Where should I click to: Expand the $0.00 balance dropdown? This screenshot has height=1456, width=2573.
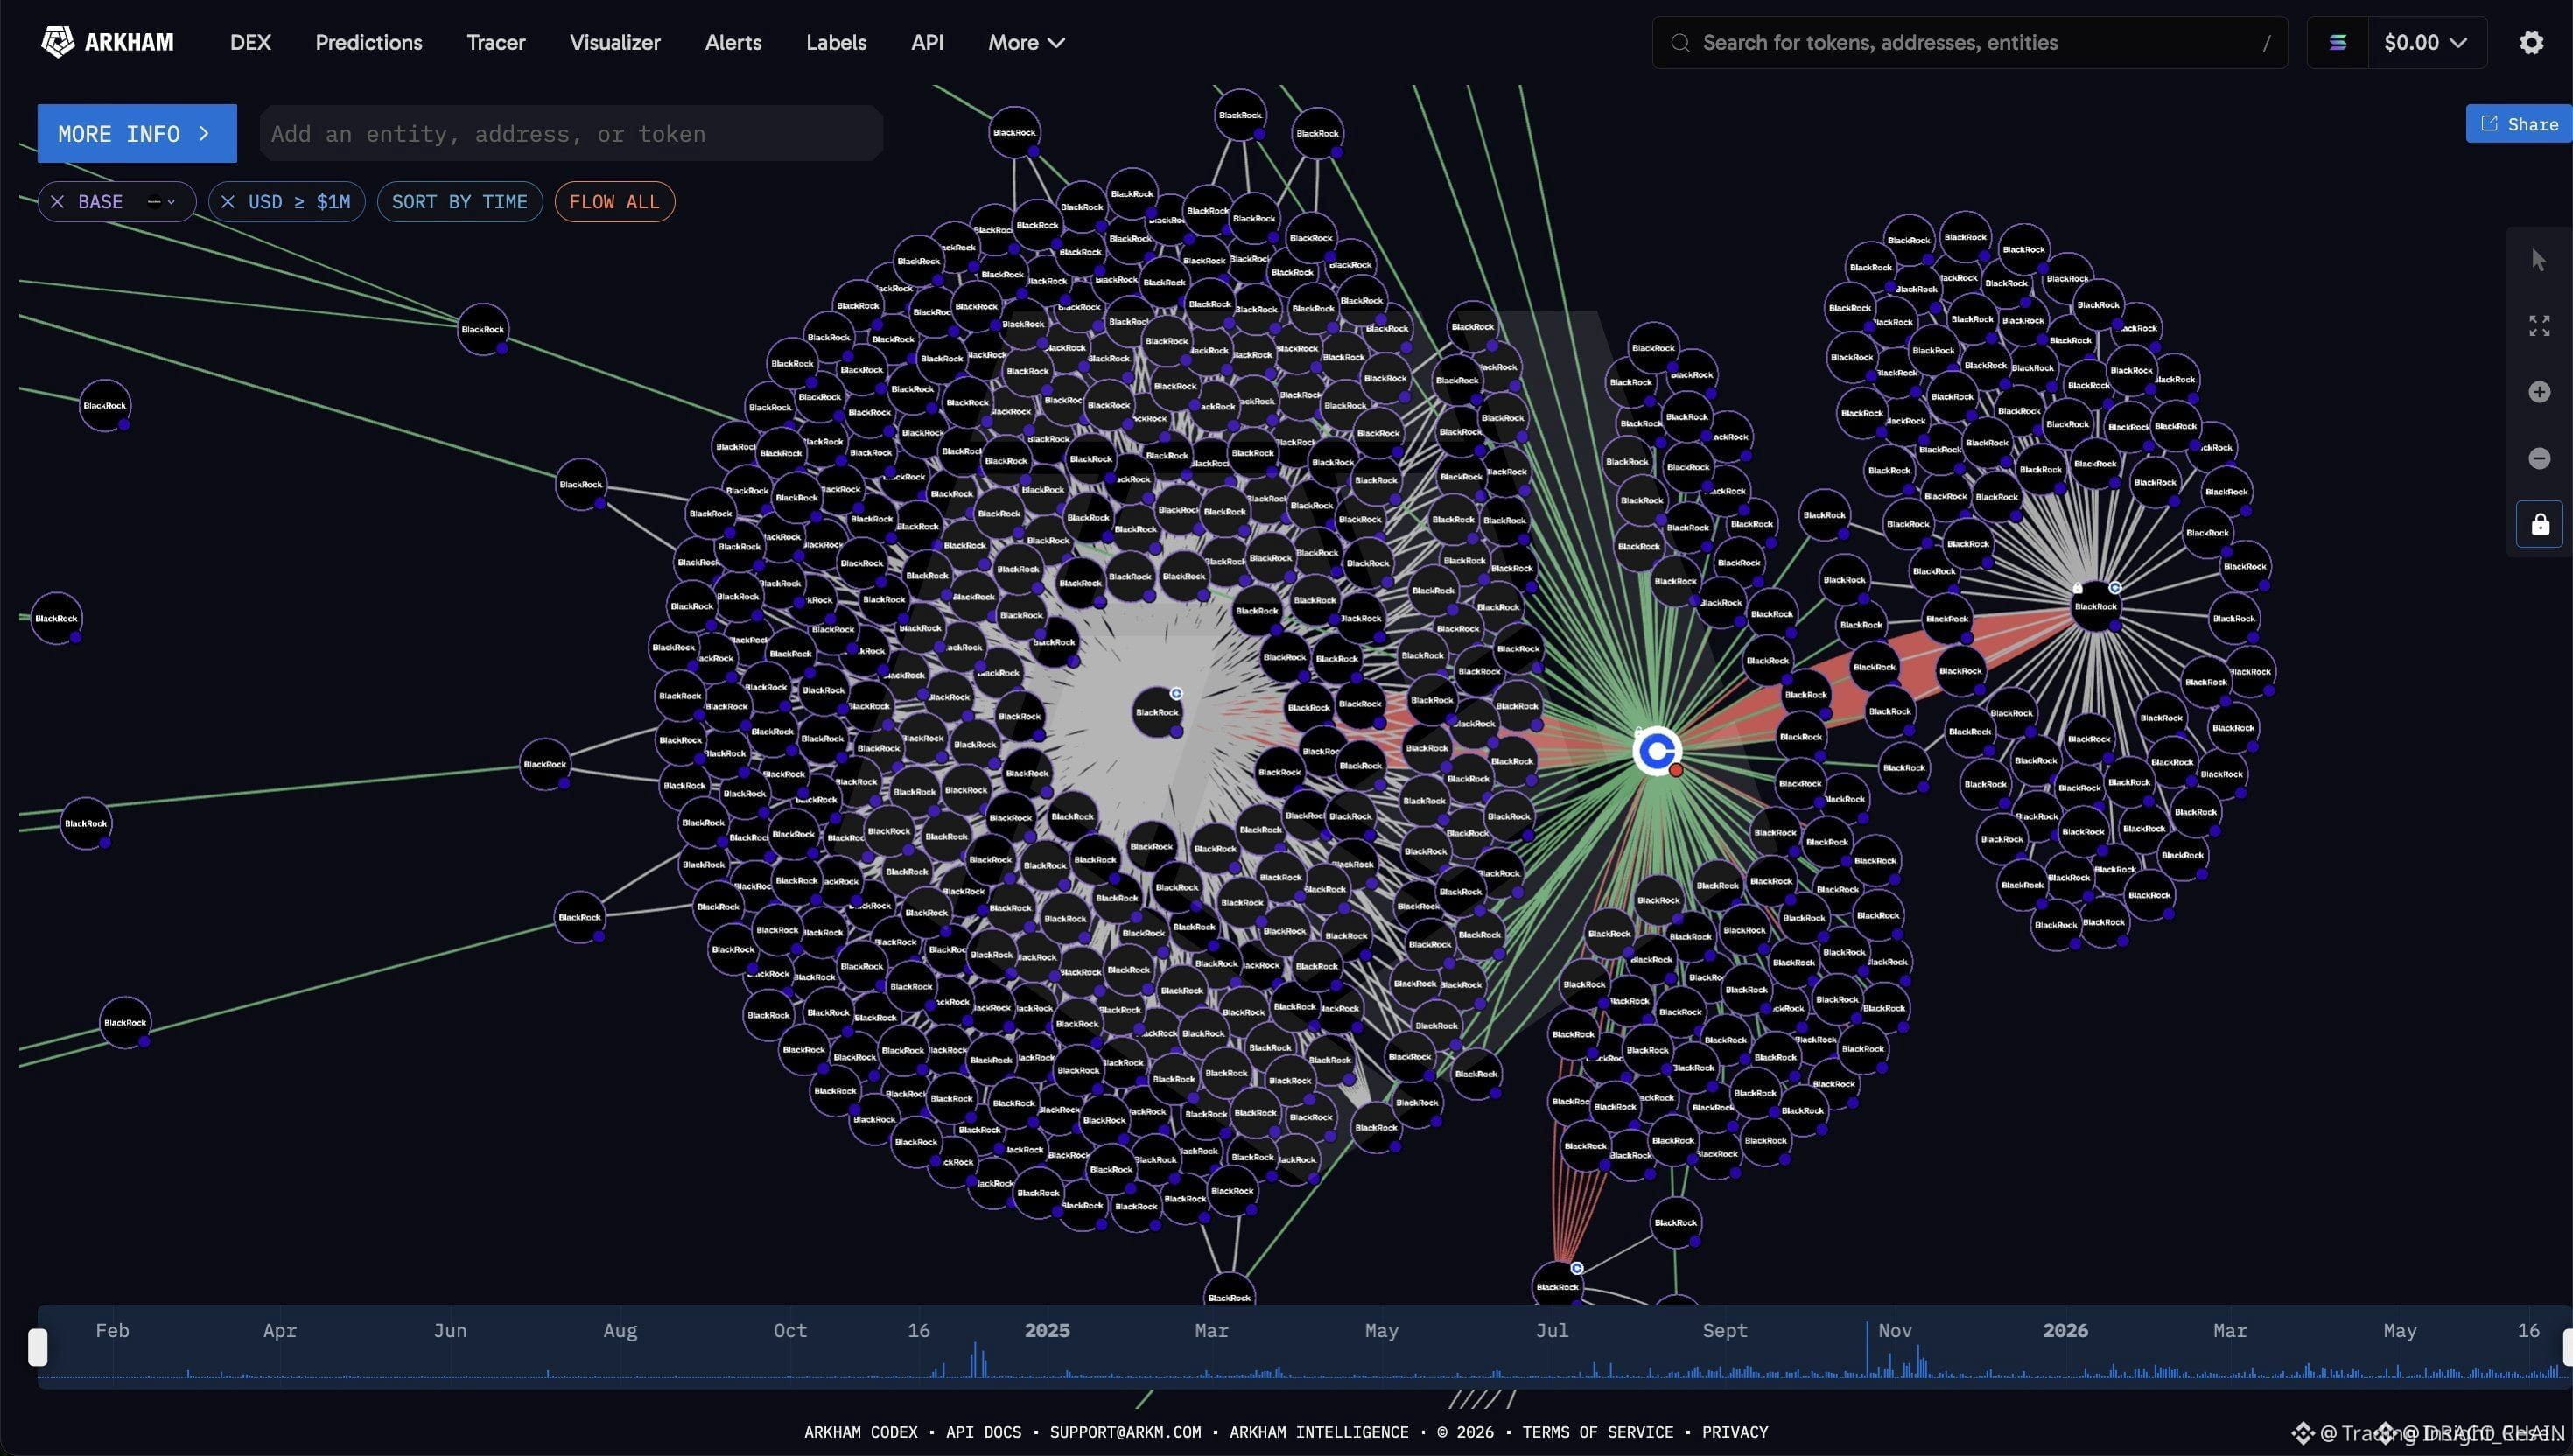pos(2425,42)
